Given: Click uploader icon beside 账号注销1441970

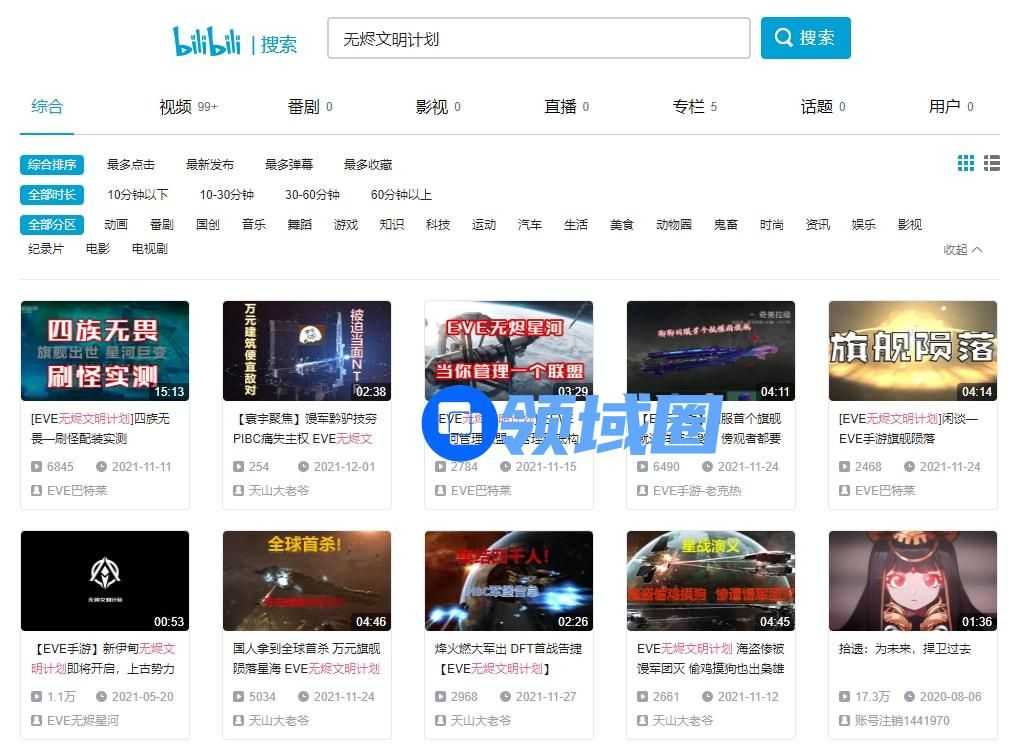Looking at the screenshot, I should (844, 721).
